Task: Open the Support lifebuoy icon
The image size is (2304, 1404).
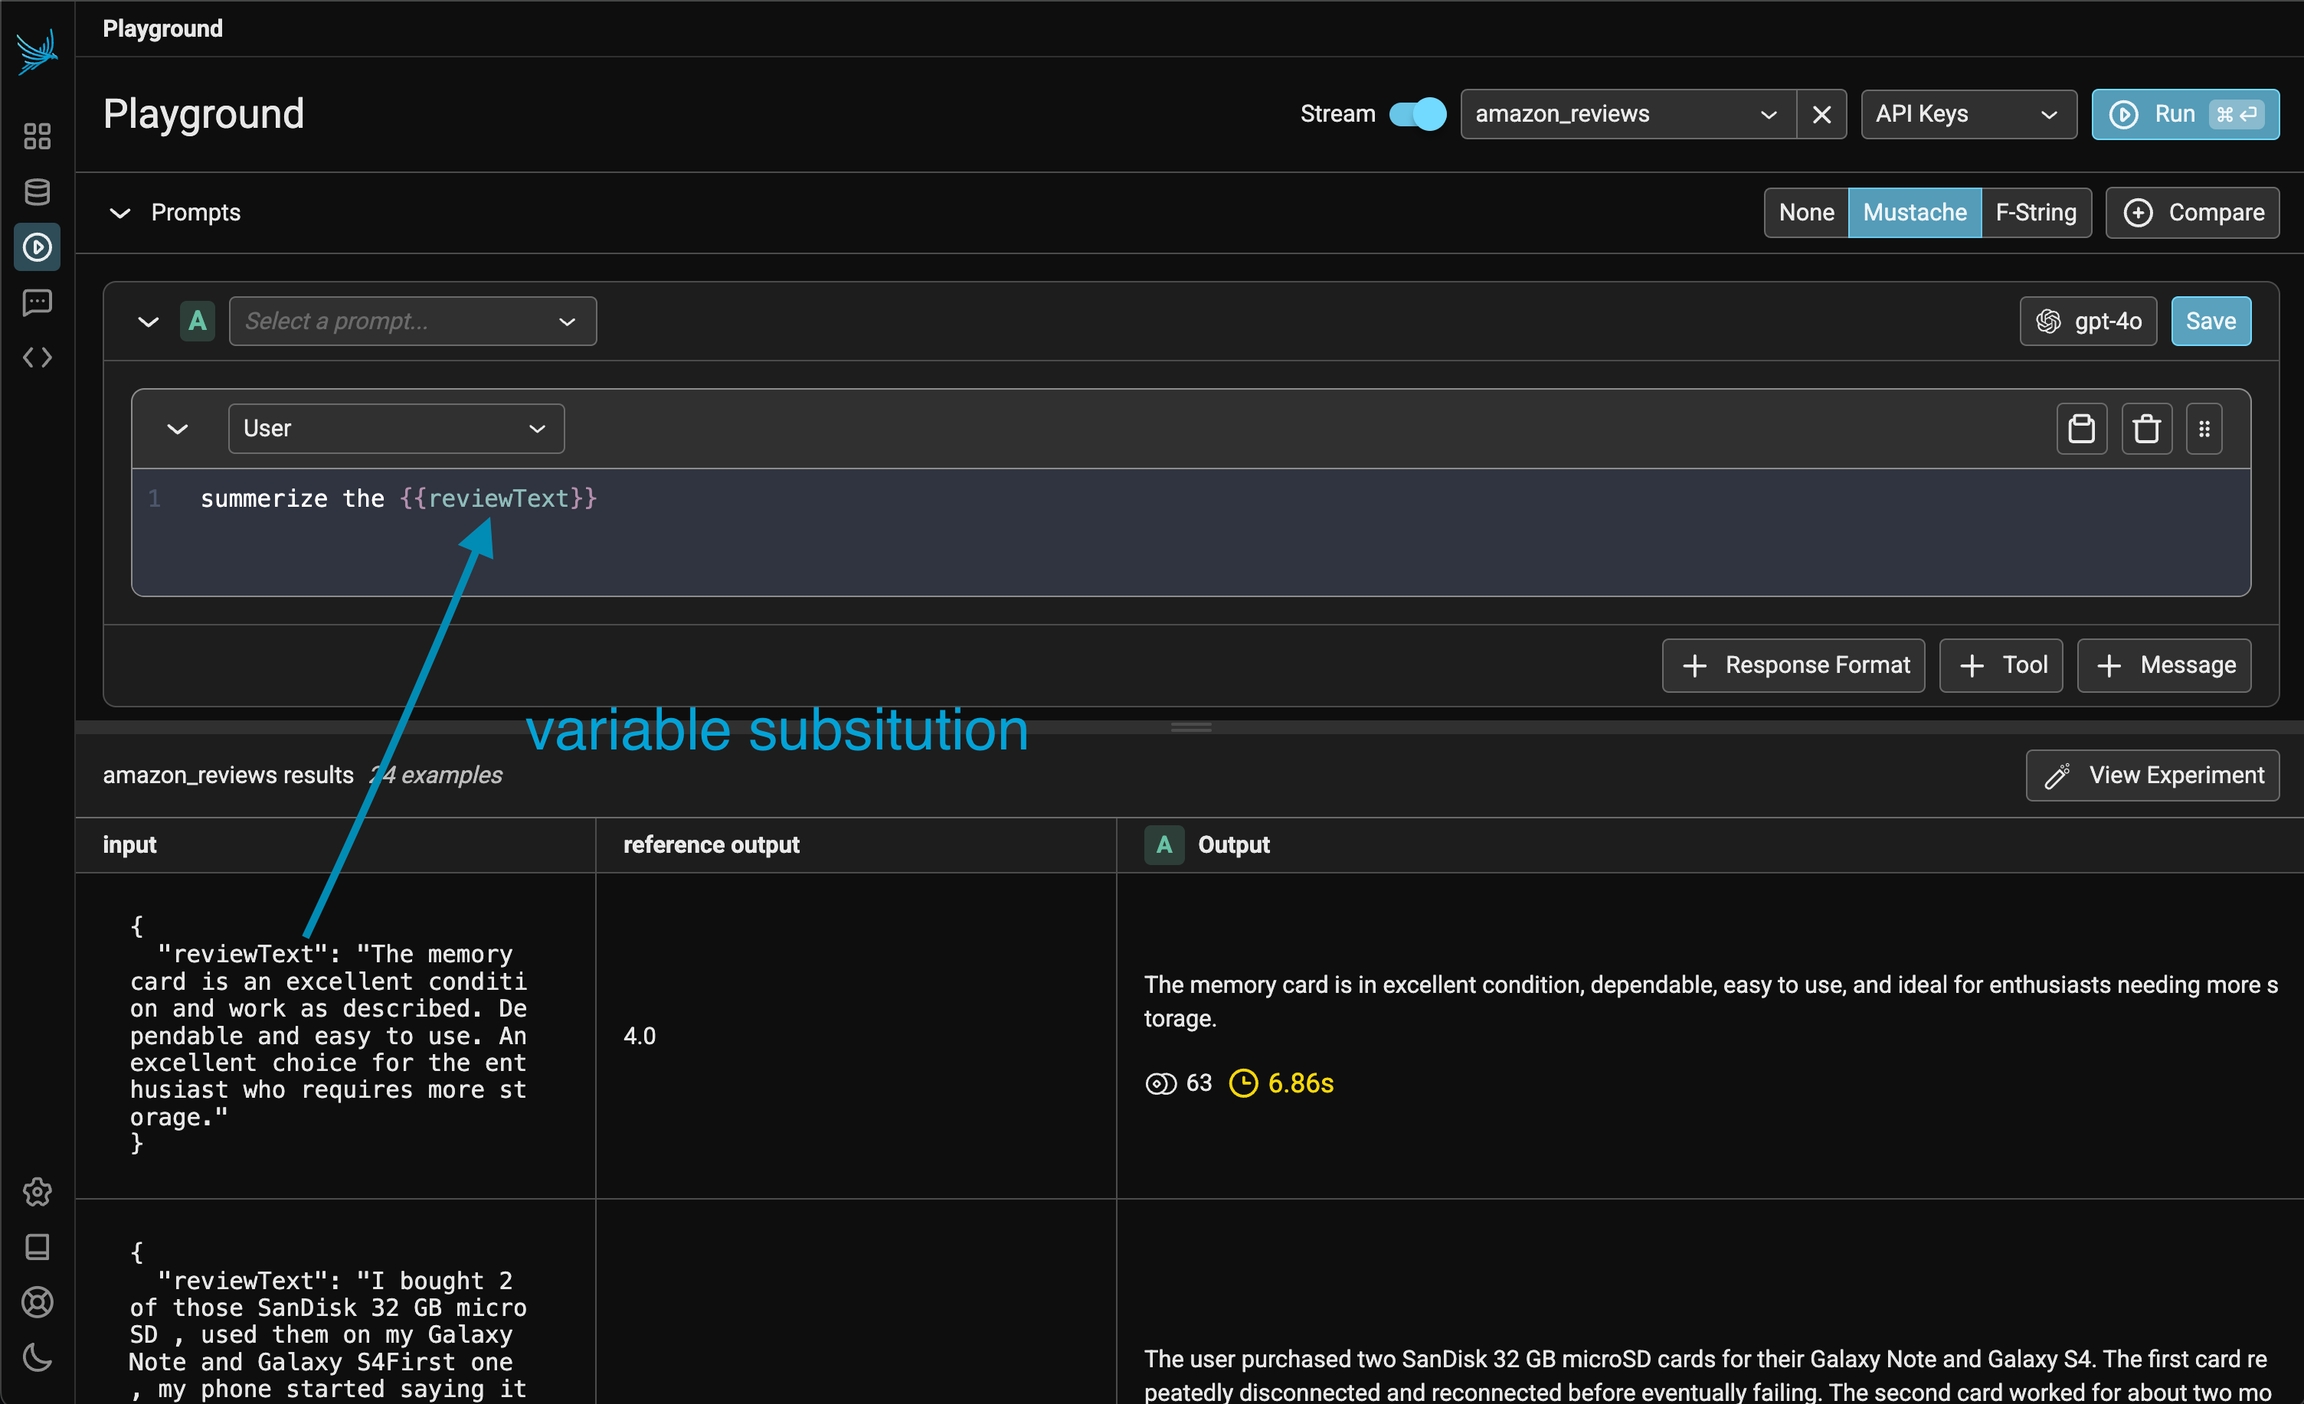Action: (x=37, y=1302)
